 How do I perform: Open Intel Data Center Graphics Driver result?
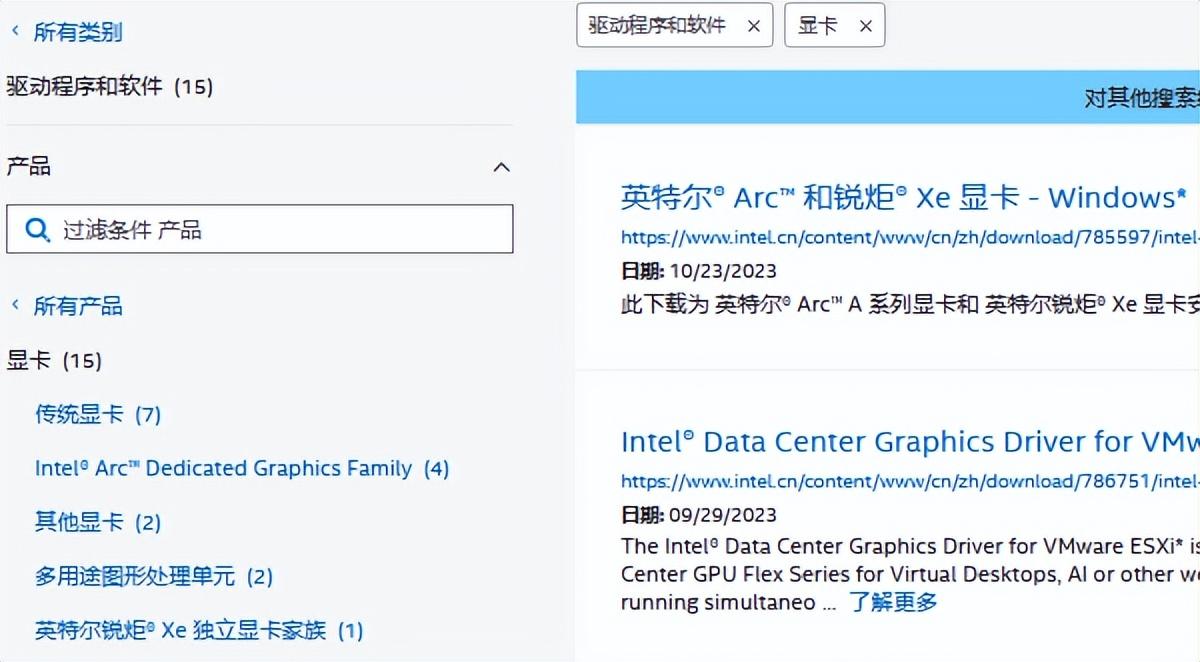tap(910, 442)
